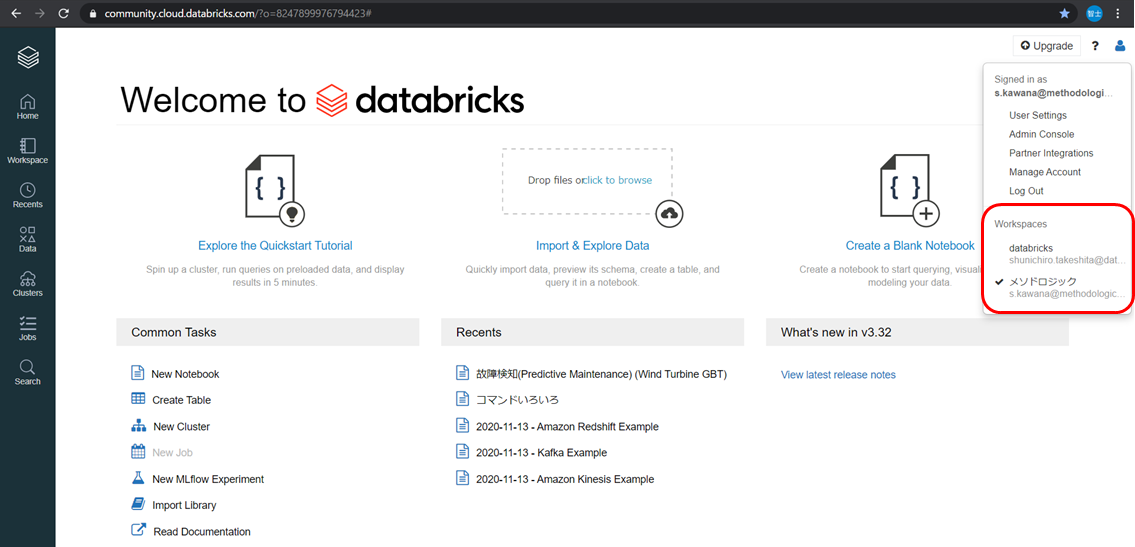The width and height of the screenshot is (1135, 547).
Task: Open Explore the Quickstart Tutorial link
Action: pos(275,245)
